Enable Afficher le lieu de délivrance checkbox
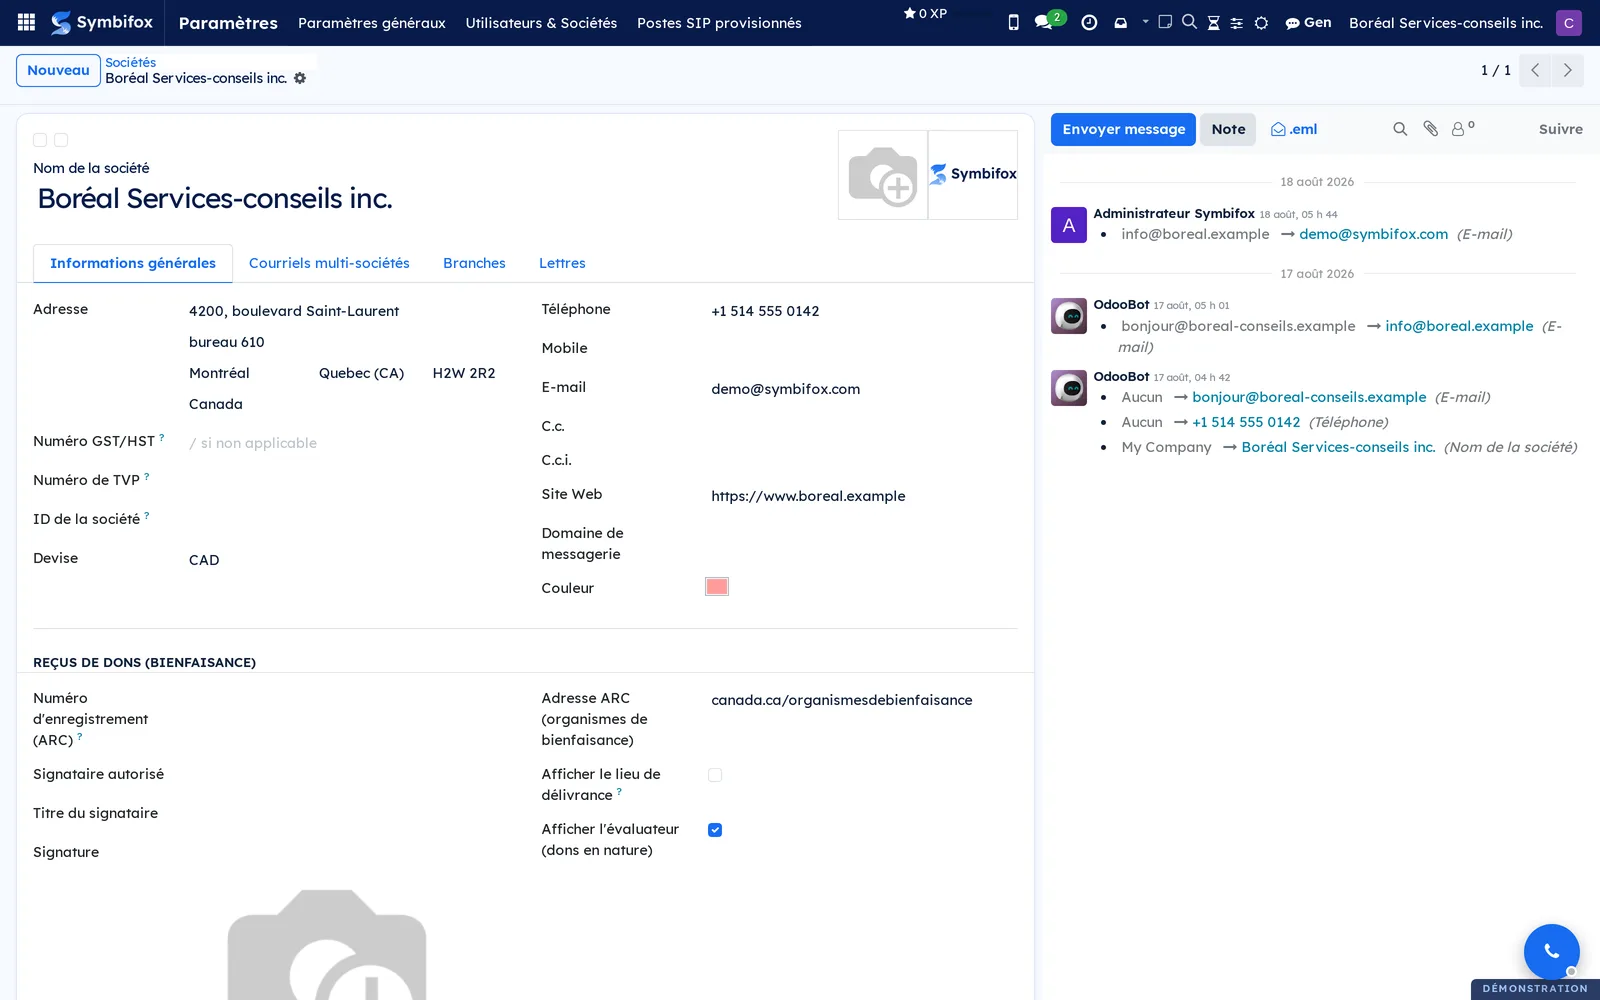Image resolution: width=1600 pixels, height=1000 pixels. [715, 775]
